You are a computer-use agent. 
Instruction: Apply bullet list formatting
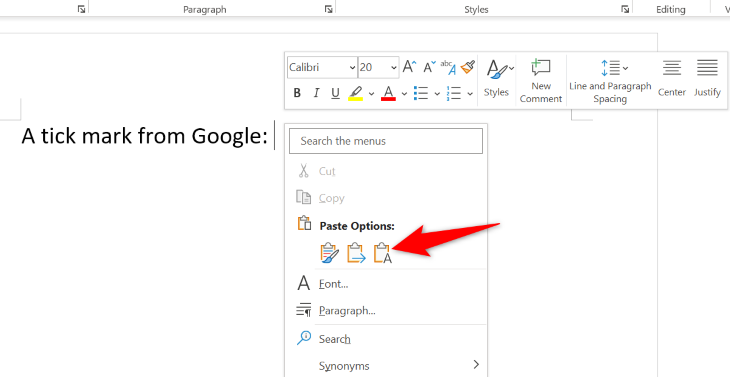coord(421,93)
